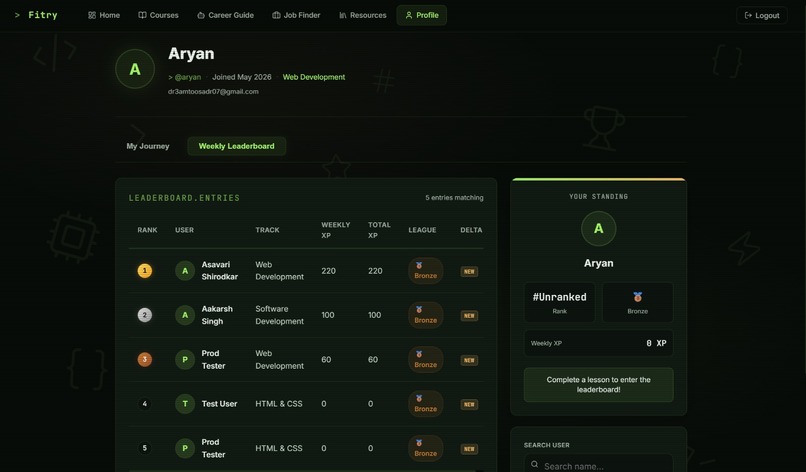Click the Logout button
Image resolution: width=806 pixels, height=472 pixels.
coord(762,15)
